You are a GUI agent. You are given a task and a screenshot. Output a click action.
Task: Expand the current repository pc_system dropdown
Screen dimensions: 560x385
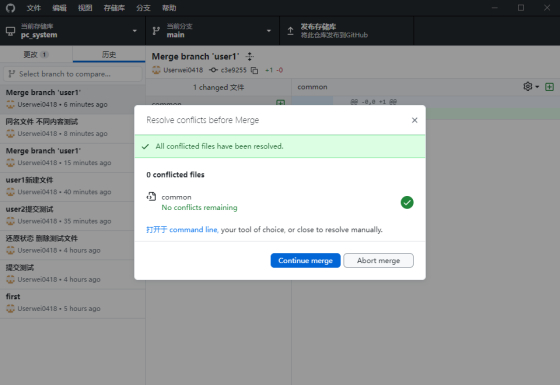click(72, 31)
